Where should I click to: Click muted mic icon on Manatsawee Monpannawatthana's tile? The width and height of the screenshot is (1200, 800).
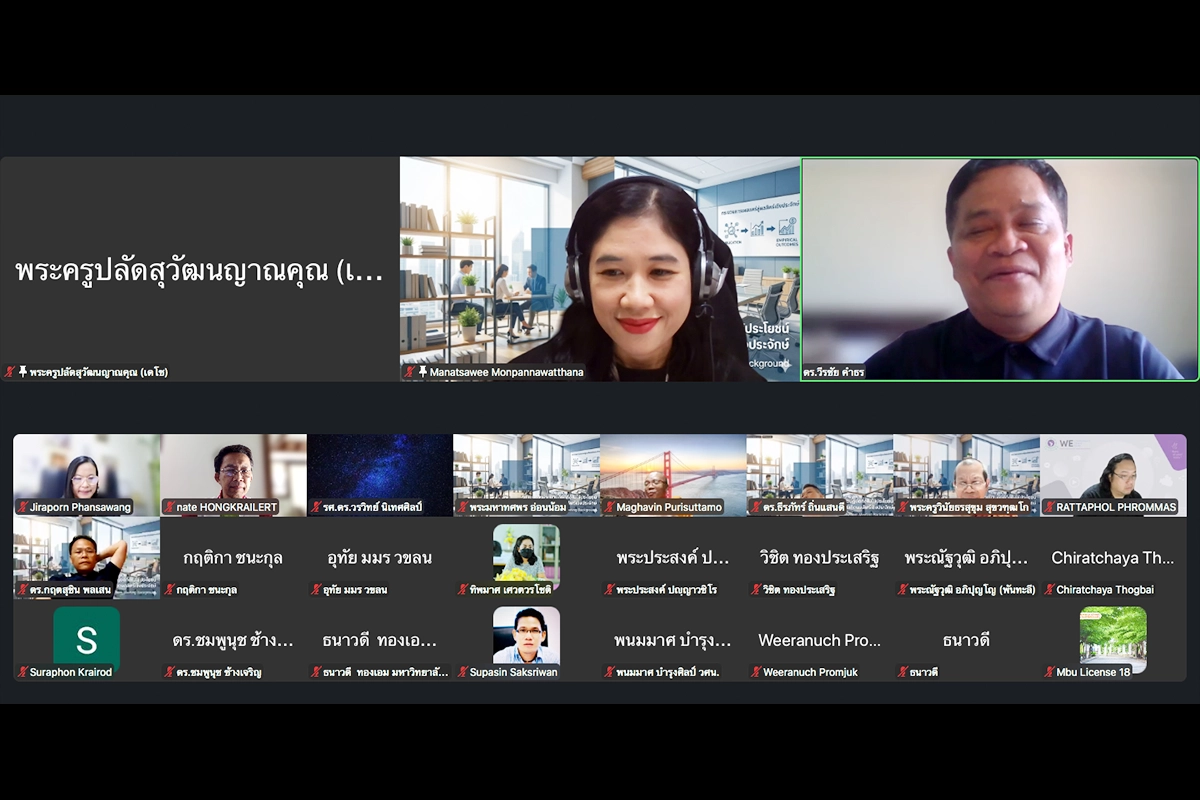410,372
